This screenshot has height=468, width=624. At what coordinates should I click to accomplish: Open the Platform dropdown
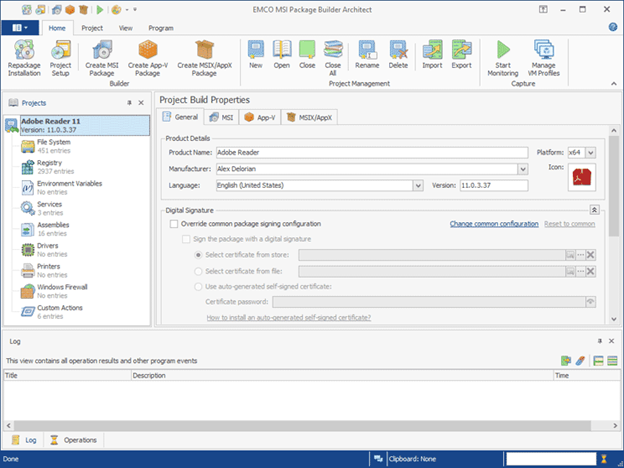(591, 152)
